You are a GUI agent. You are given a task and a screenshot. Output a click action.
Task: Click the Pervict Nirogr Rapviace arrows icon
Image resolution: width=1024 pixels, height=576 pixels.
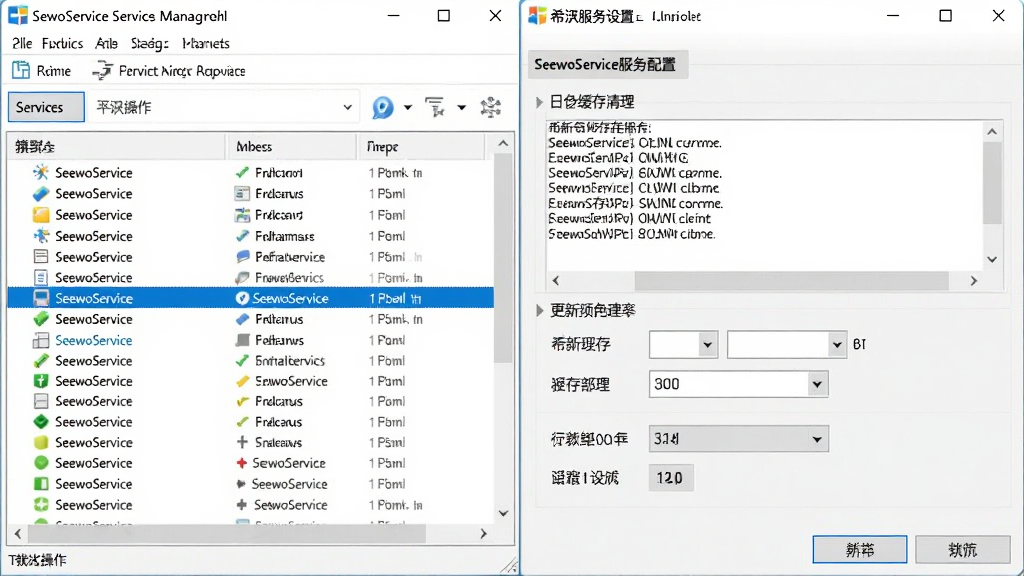(x=103, y=71)
